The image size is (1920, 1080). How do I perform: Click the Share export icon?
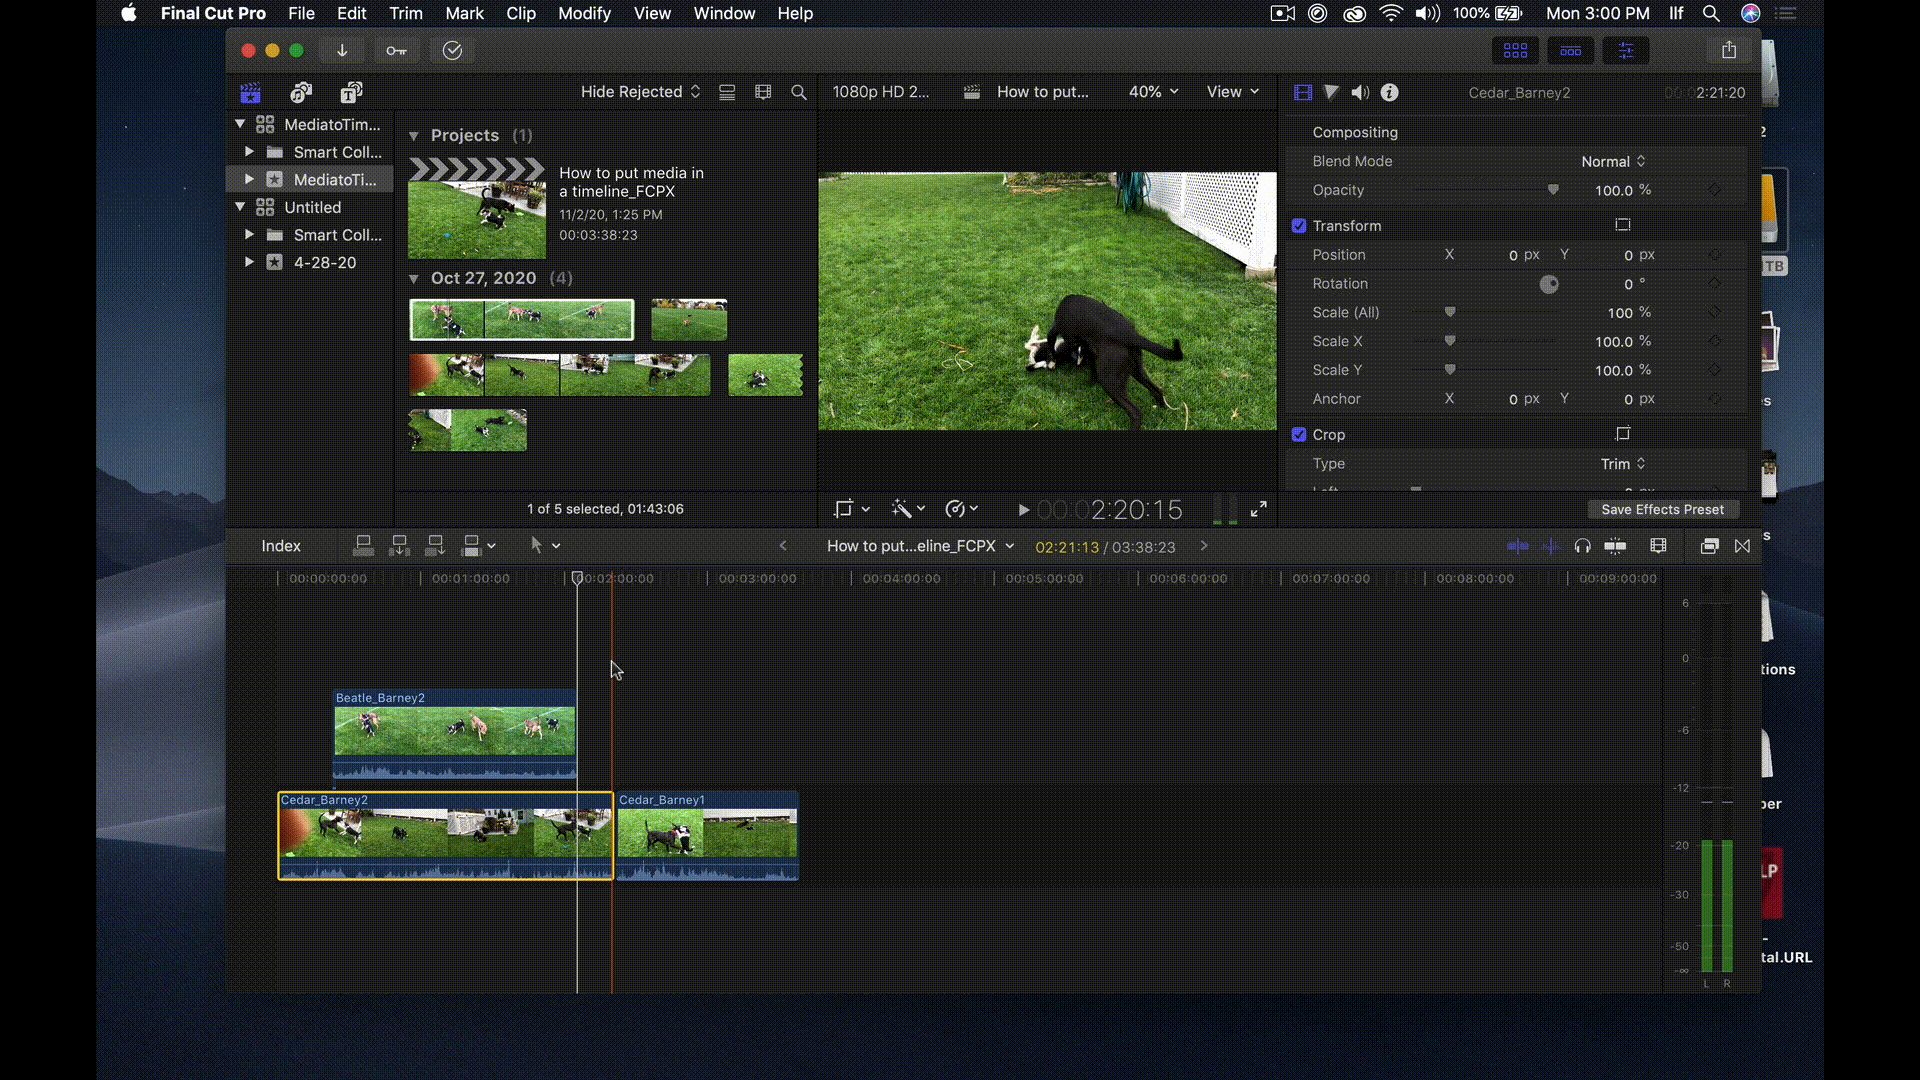coord(1729,51)
